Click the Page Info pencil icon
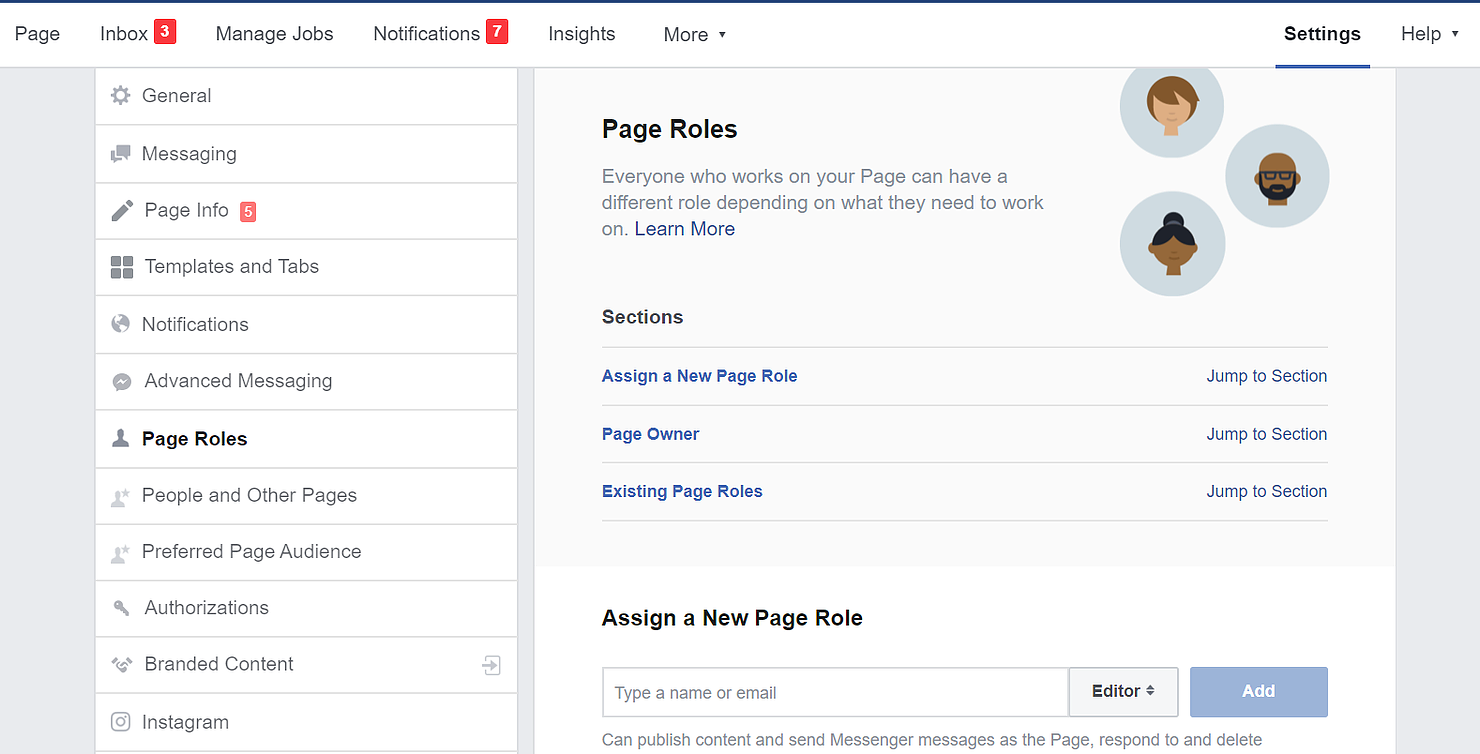1480x754 pixels. [x=122, y=211]
